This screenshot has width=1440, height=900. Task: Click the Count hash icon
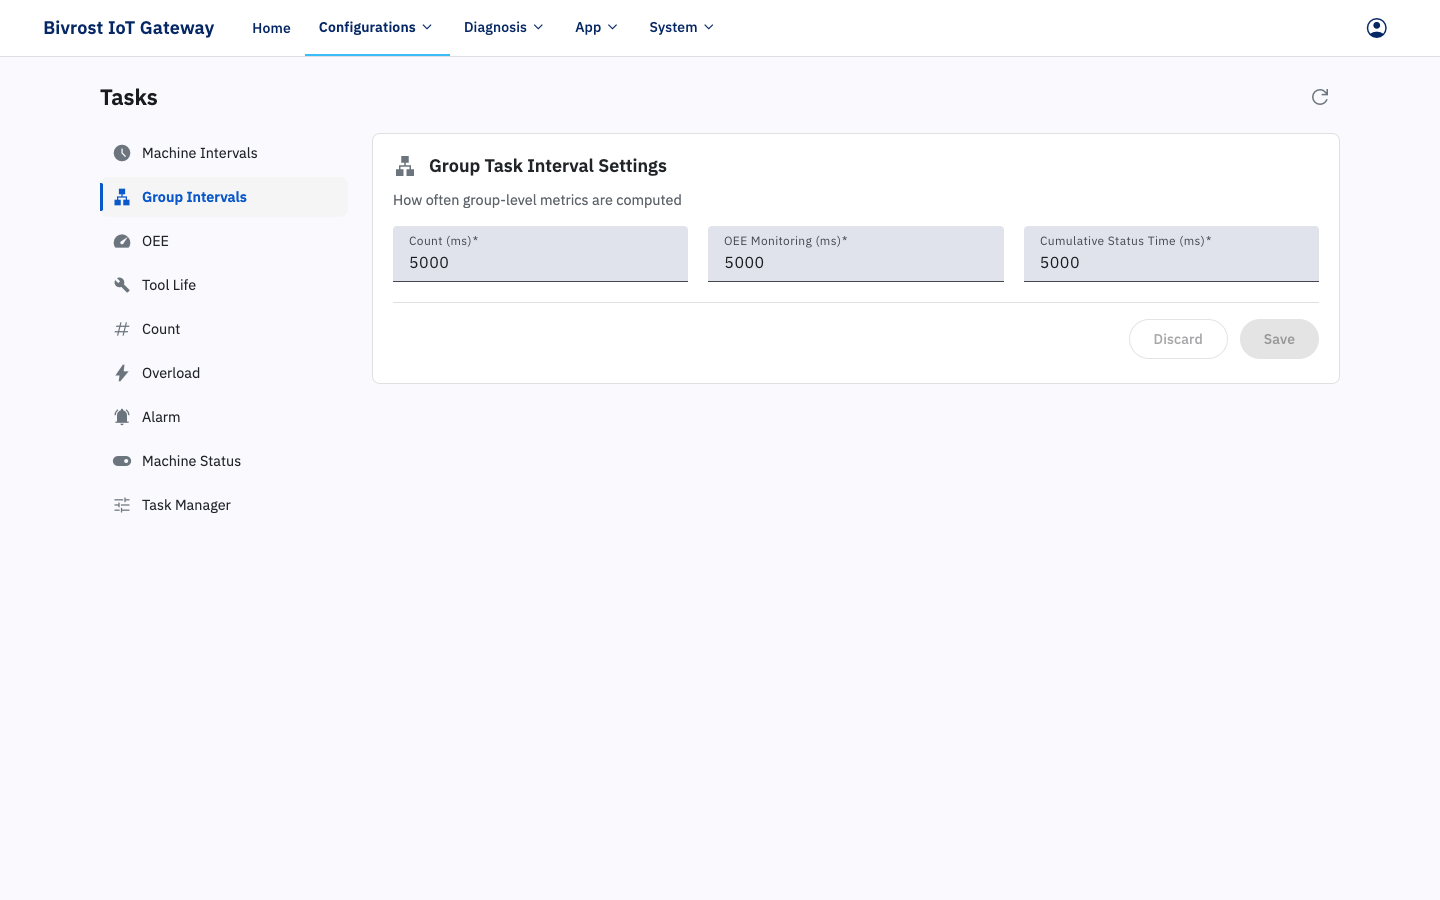click(122, 329)
